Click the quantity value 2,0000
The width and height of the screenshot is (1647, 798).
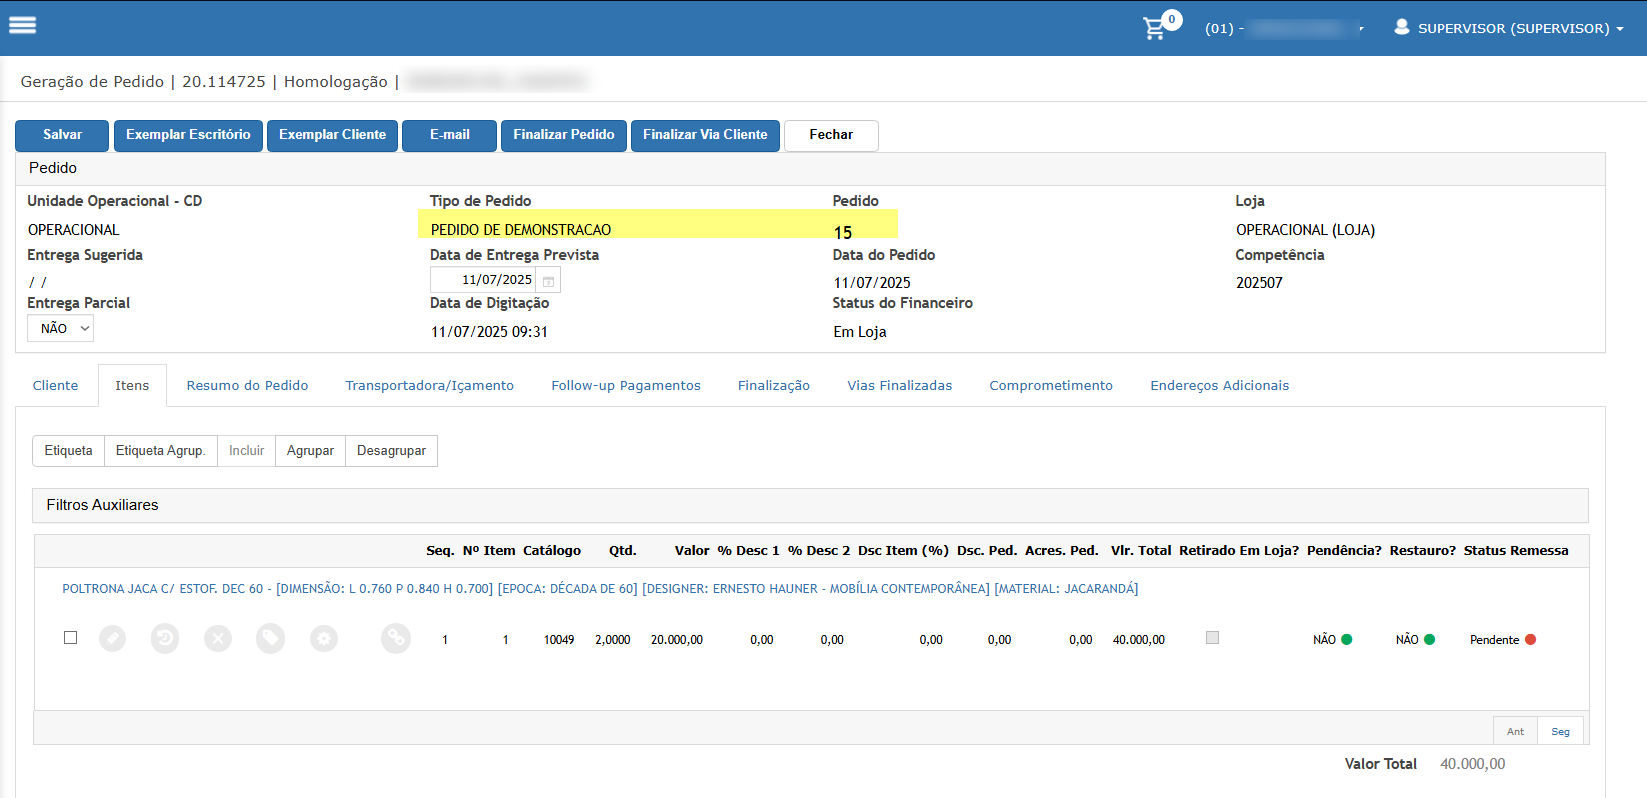click(x=613, y=640)
